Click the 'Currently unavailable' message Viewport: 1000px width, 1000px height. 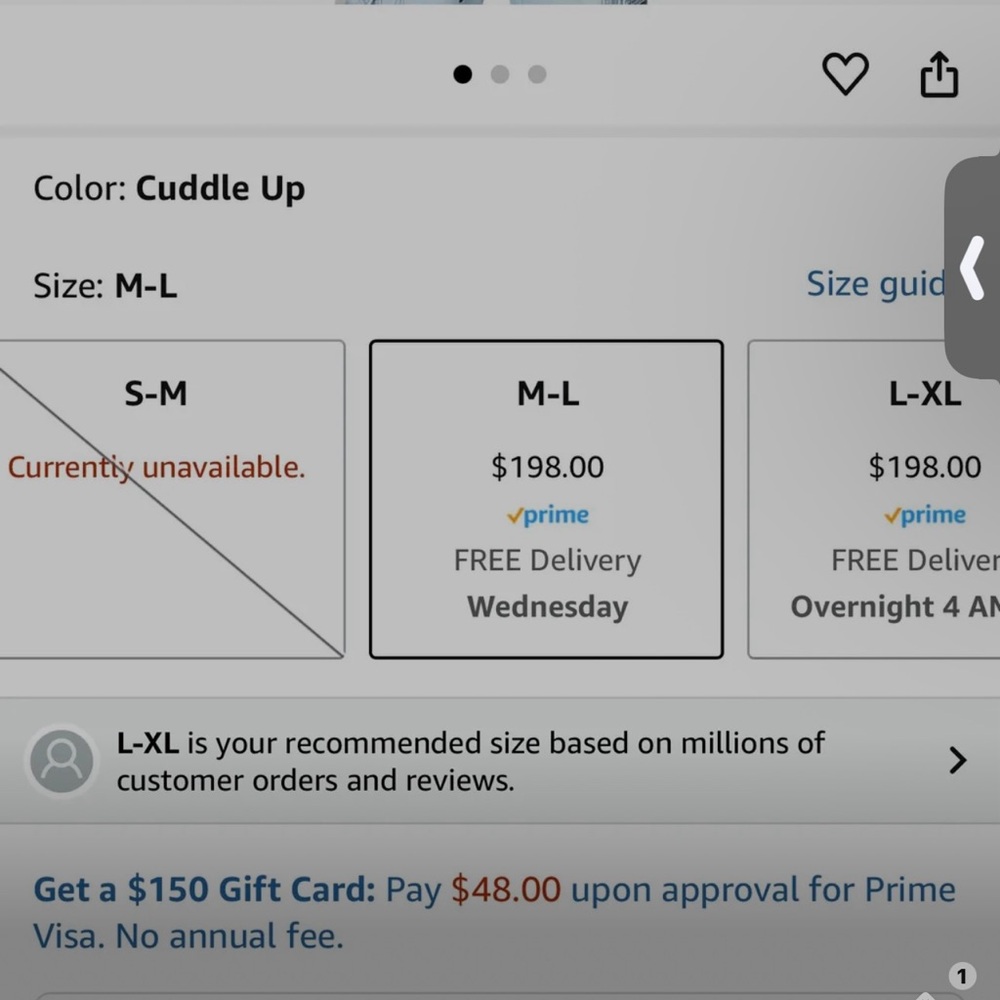click(156, 467)
